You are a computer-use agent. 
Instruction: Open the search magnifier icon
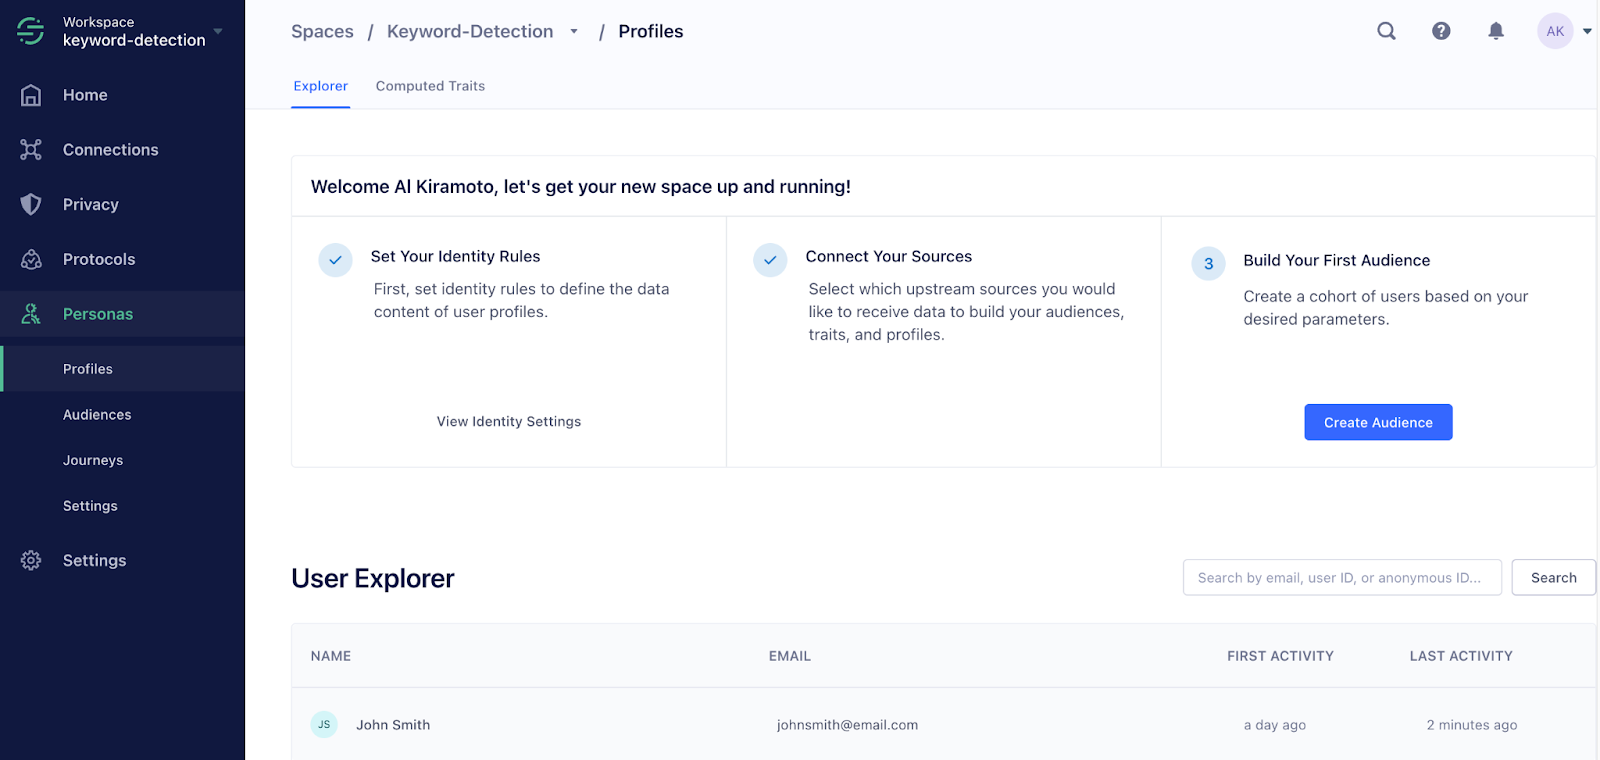[1386, 31]
